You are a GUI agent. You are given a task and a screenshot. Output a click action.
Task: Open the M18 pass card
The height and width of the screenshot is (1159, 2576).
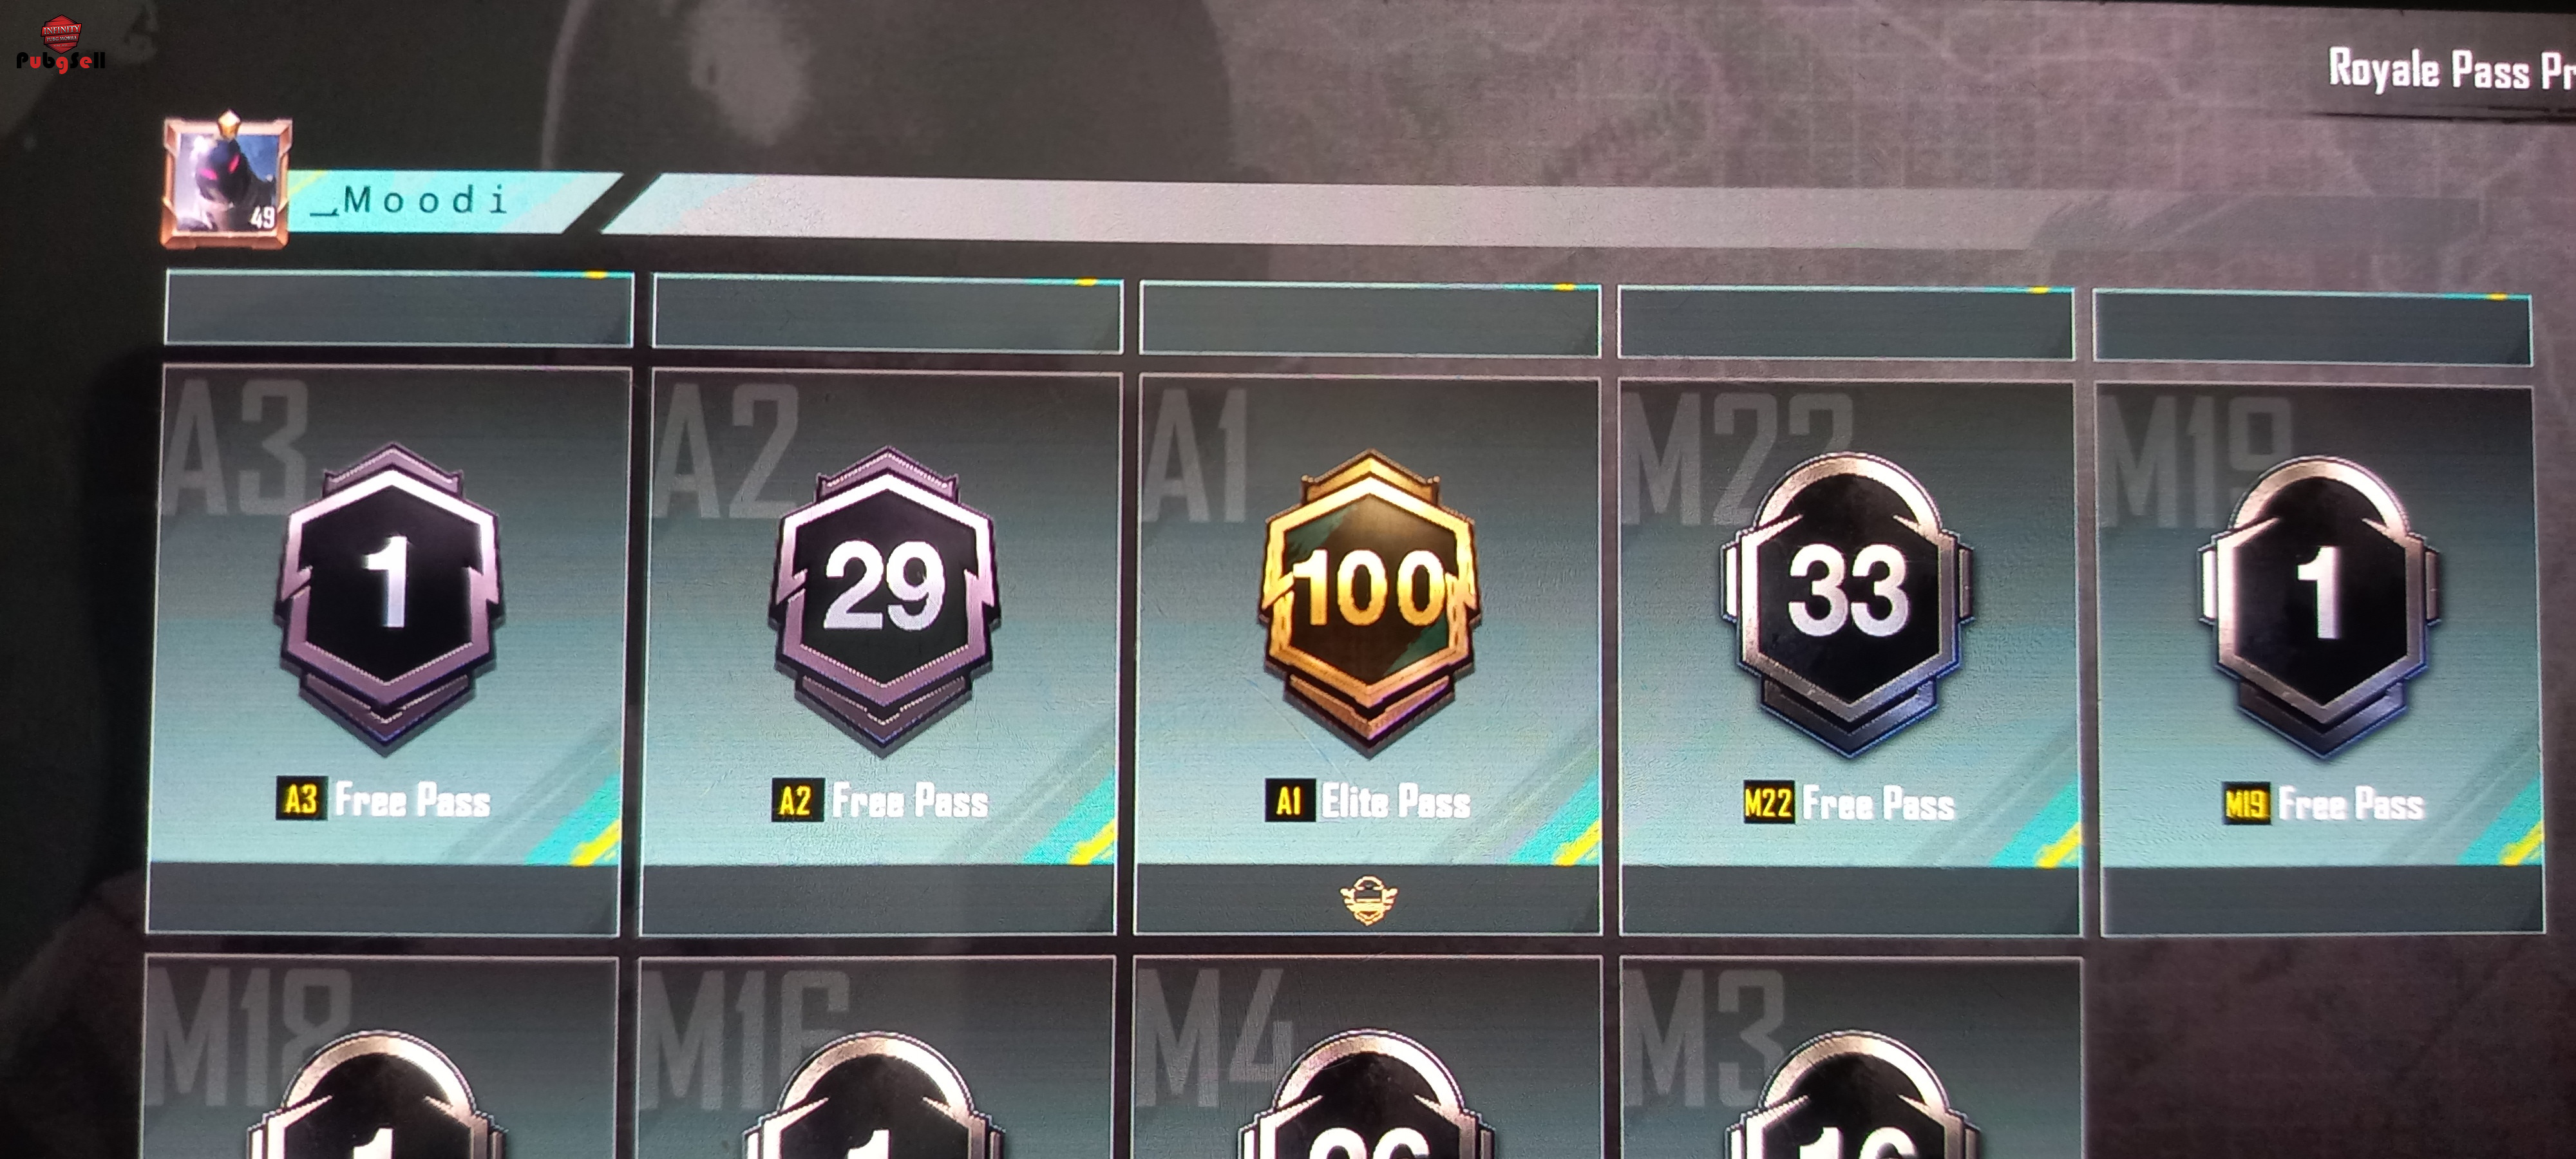click(381, 1058)
